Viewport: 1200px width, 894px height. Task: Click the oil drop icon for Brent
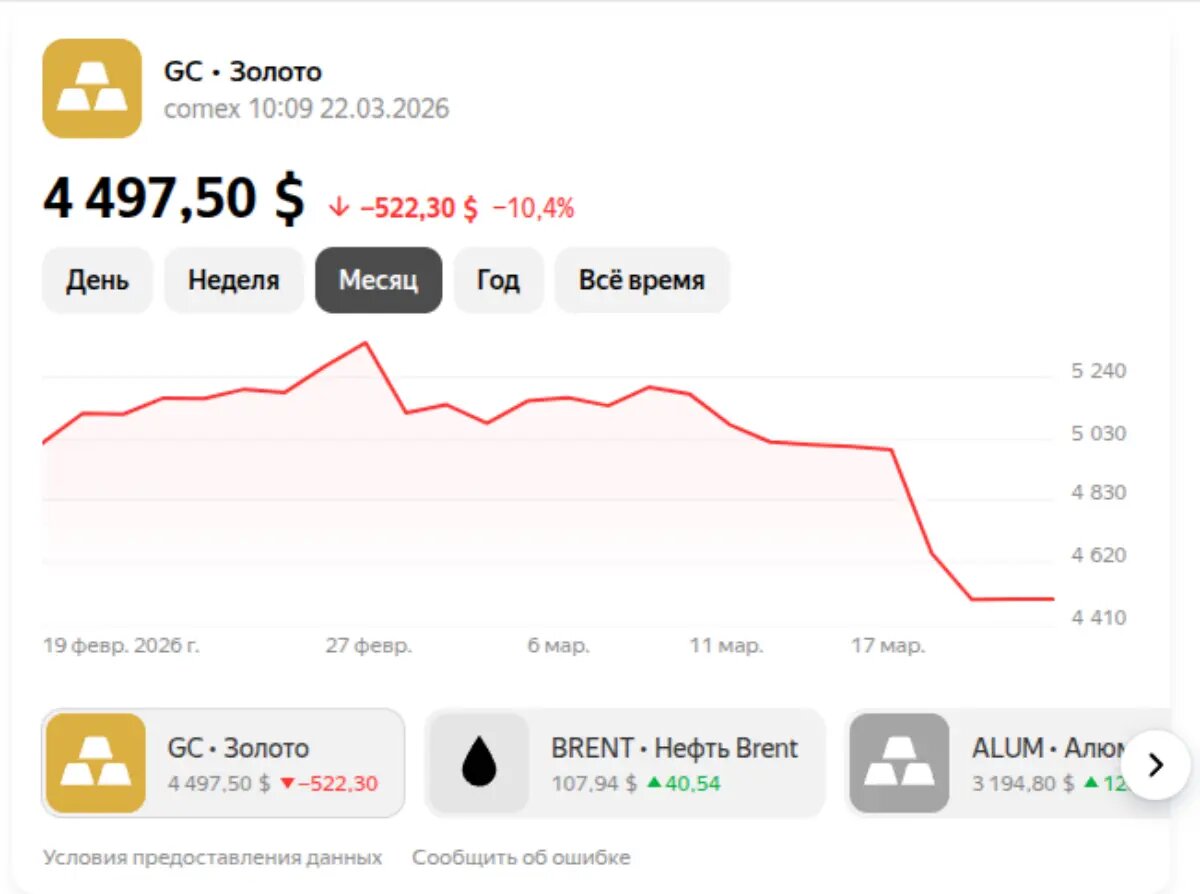pyautogui.click(x=478, y=763)
